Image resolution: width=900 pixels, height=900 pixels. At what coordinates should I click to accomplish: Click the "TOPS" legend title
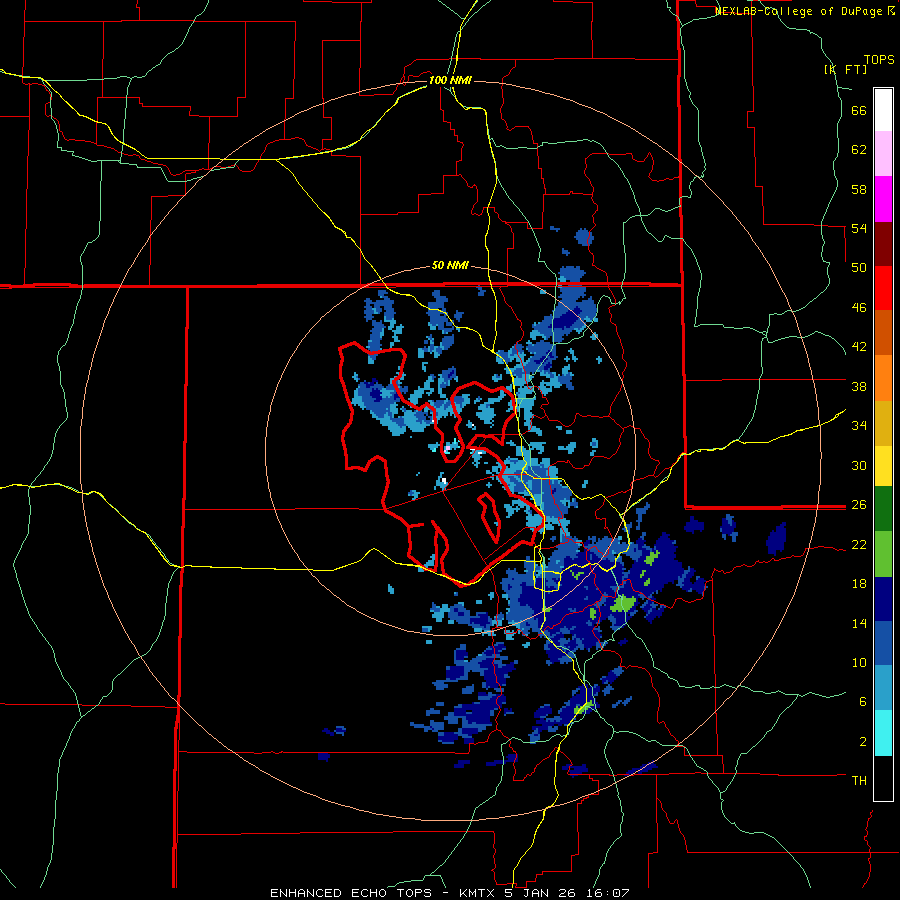879,60
